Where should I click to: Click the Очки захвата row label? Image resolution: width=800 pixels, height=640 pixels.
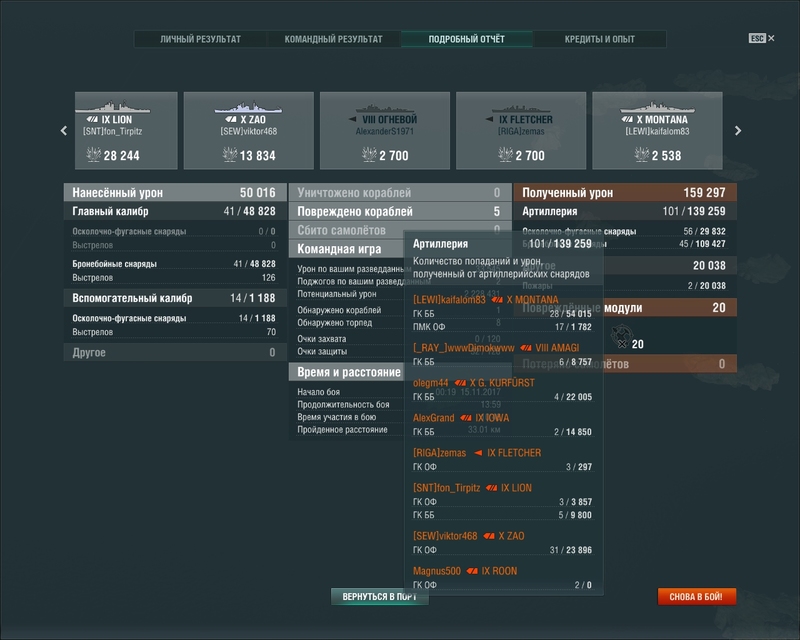pos(321,339)
